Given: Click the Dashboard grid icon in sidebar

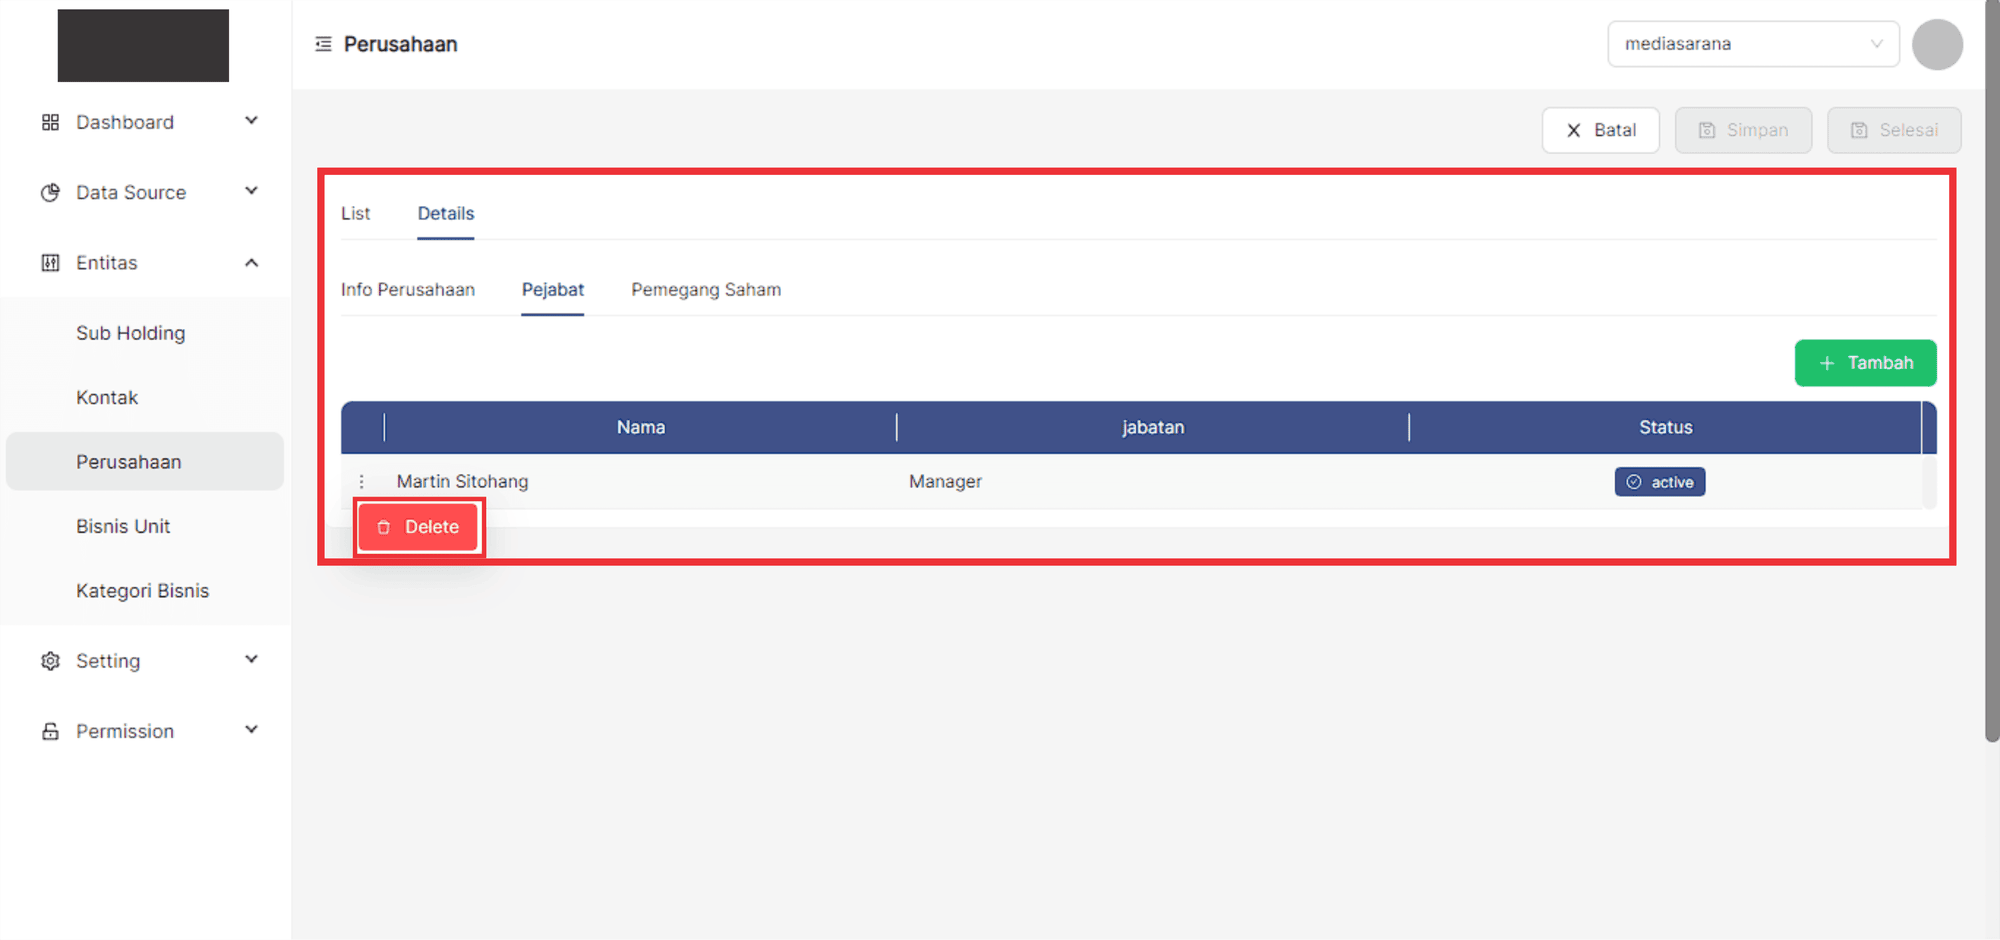Looking at the screenshot, I should (50, 122).
